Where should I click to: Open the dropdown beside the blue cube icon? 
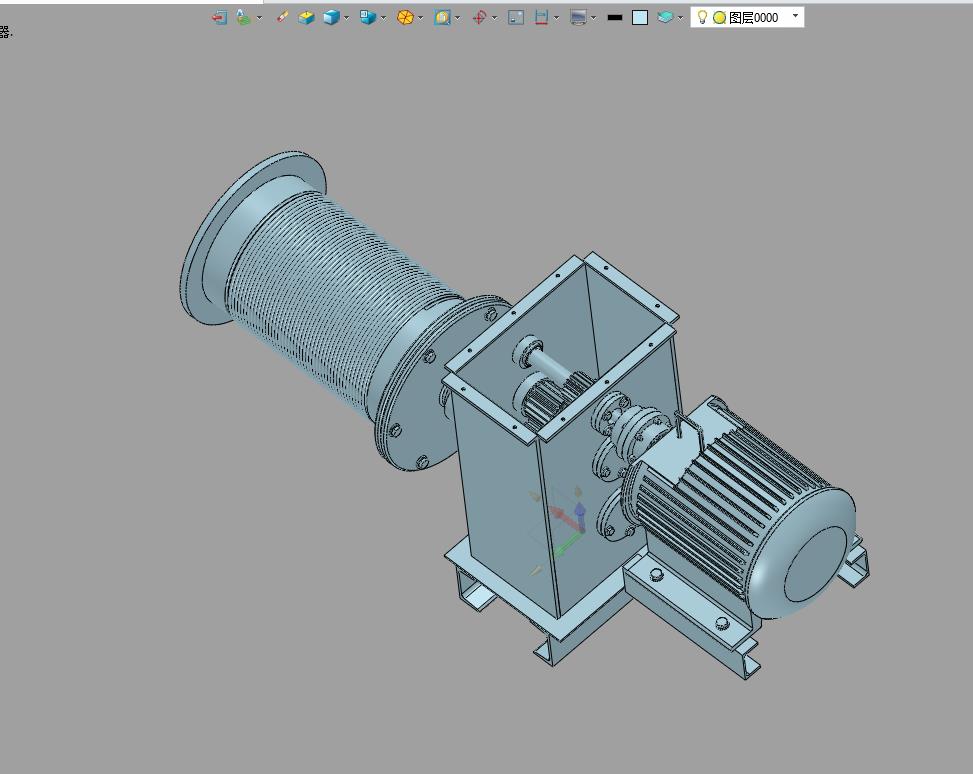[x=346, y=17]
